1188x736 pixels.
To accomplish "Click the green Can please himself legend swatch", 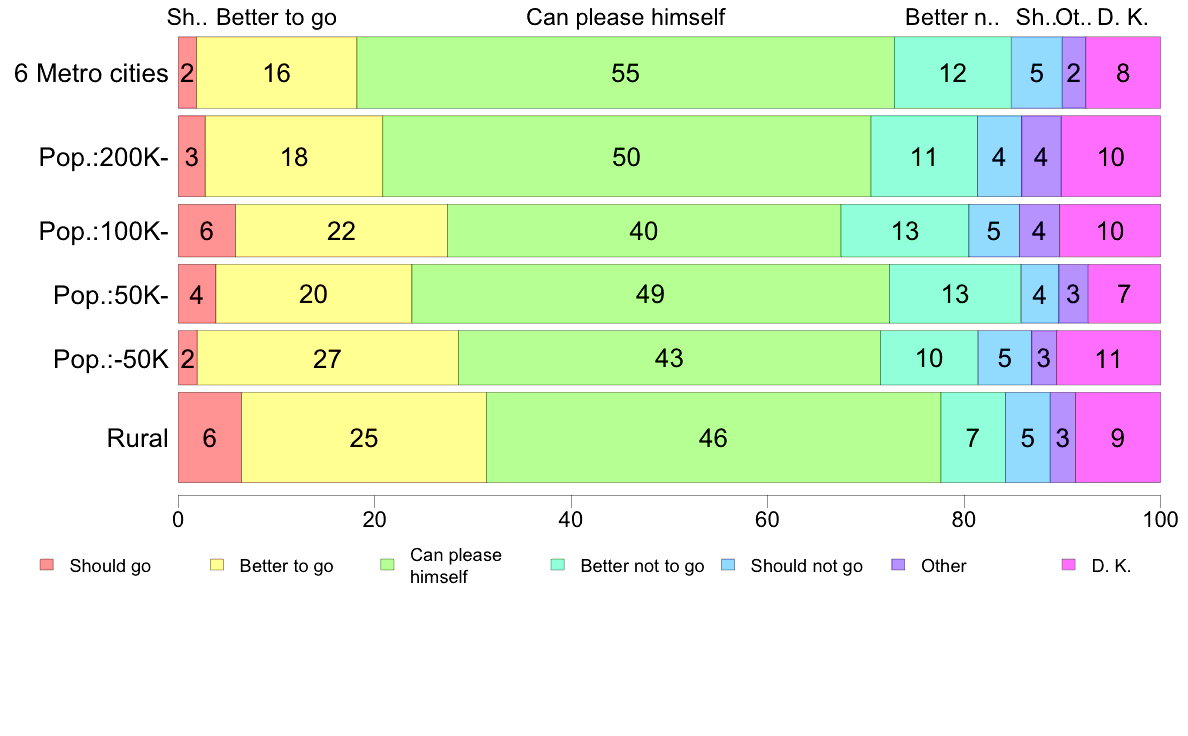I will [x=387, y=565].
